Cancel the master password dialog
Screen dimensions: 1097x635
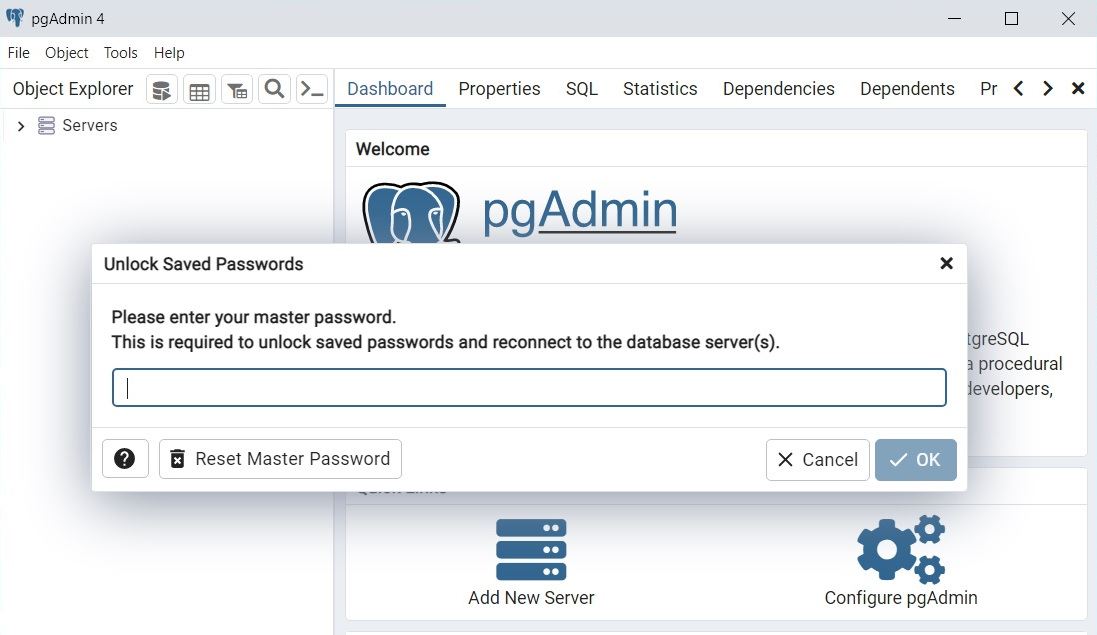[x=817, y=459]
